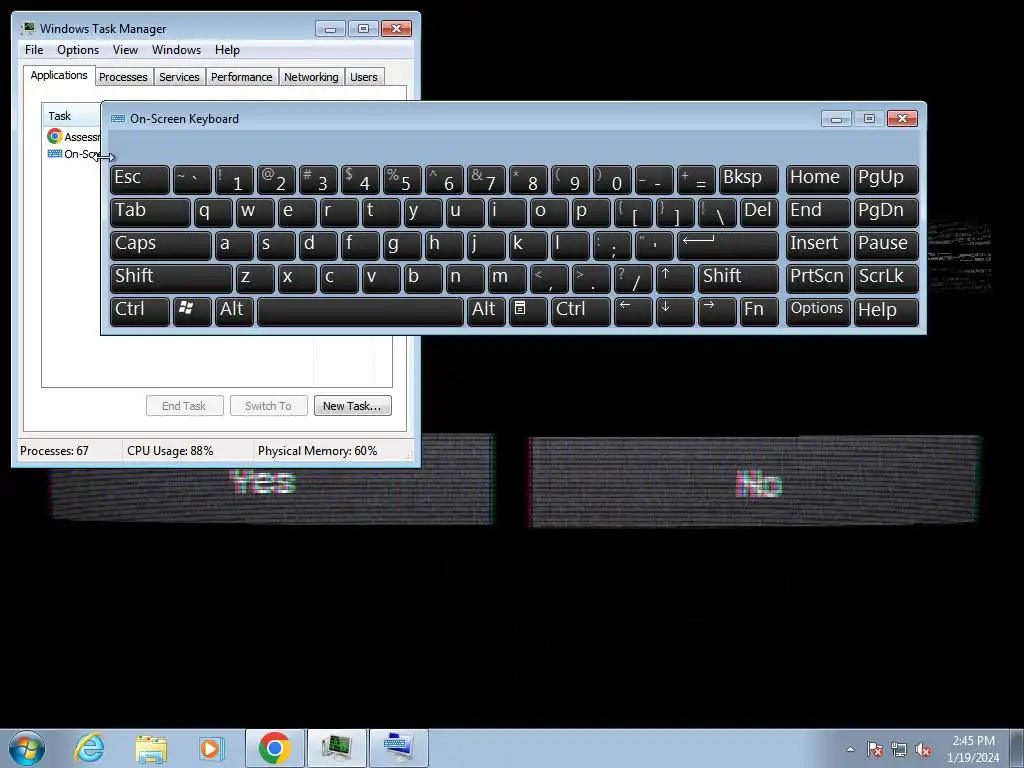Click the PgDn key
Screen dimensions: 1024x768
pos(886,212)
